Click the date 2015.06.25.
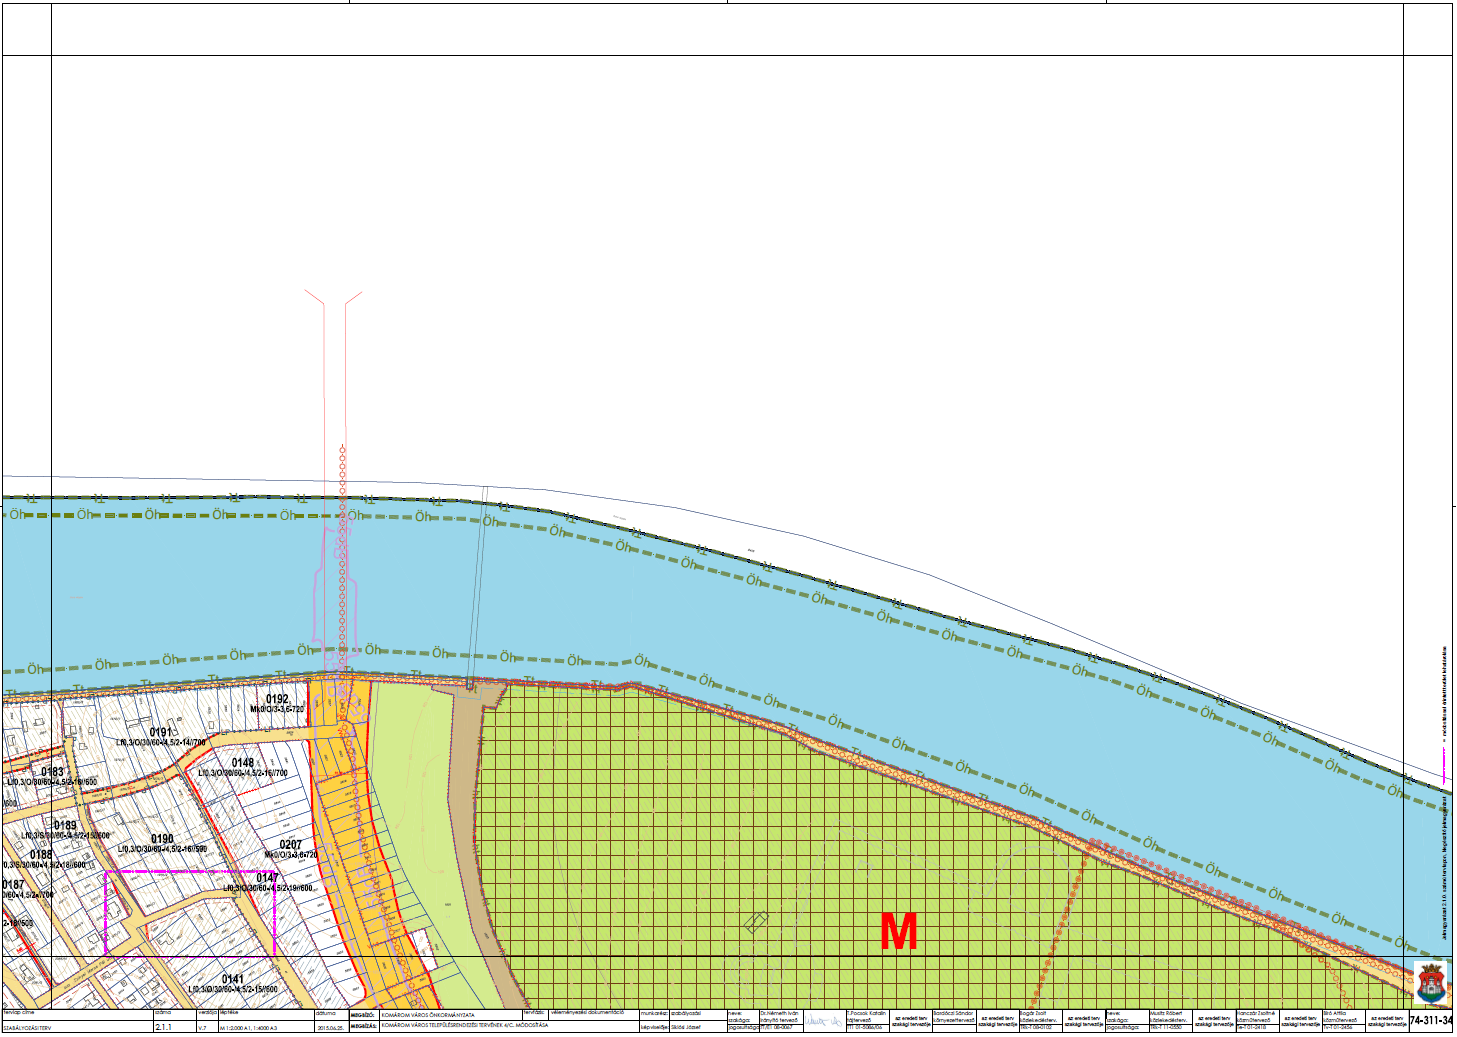1457x1037 pixels. click(330, 1027)
